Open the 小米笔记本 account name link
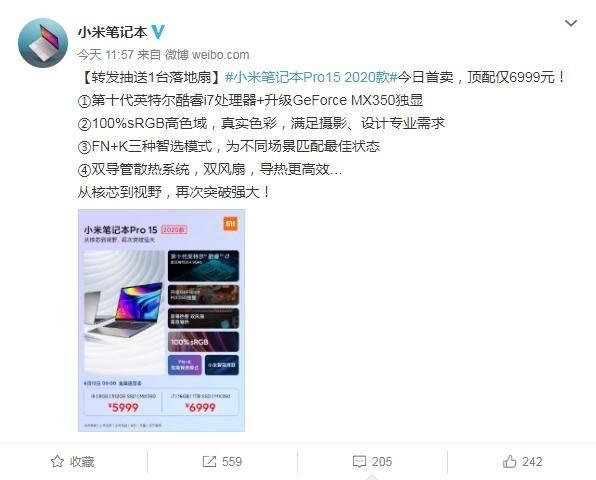The width and height of the screenshot is (596, 480). (112, 32)
